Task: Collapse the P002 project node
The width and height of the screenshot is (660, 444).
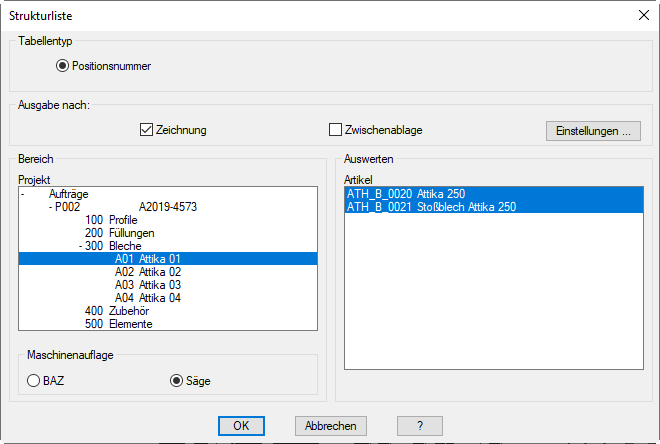Action: click(51, 207)
